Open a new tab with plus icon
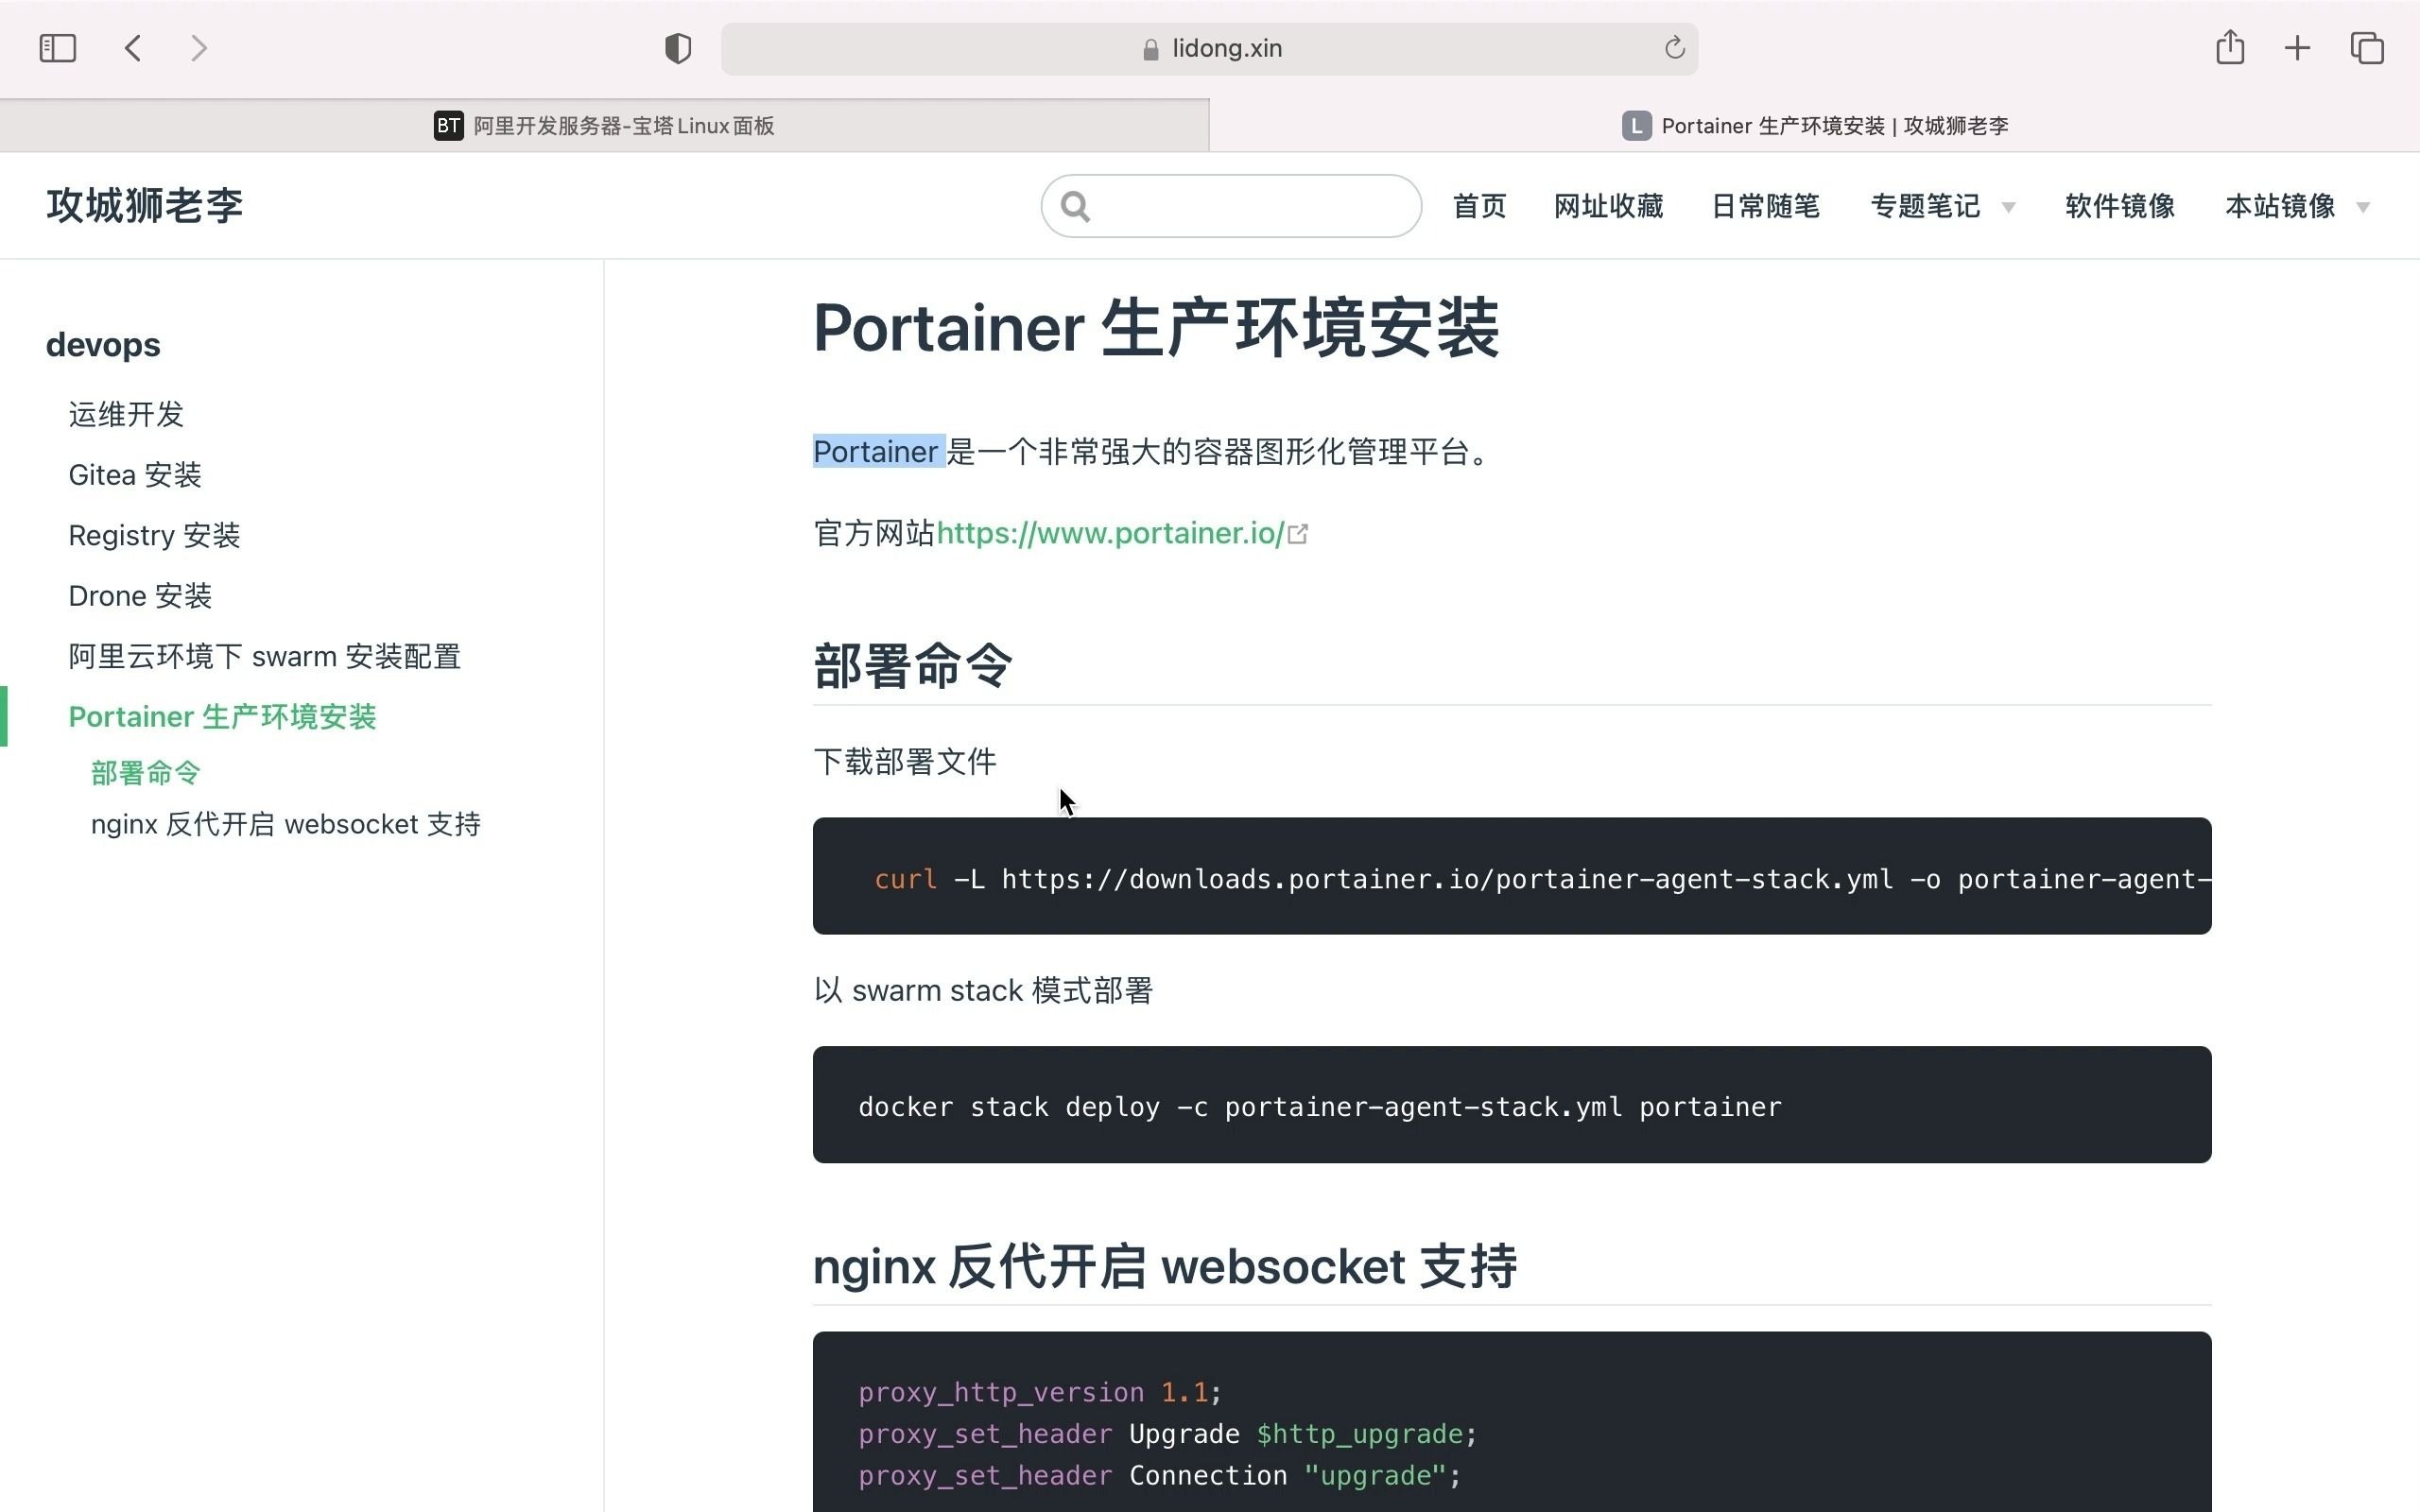 (x=2297, y=47)
